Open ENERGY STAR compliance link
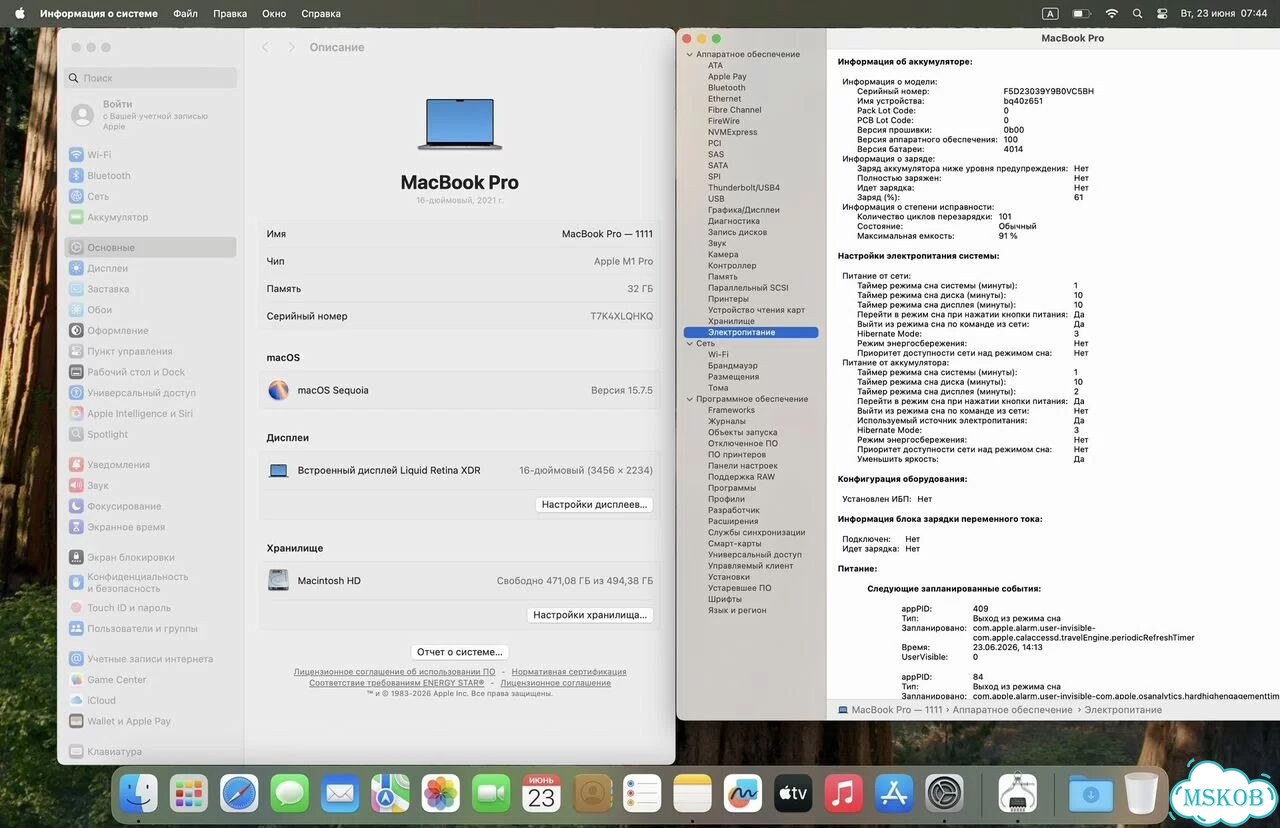The image size is (1280, 828). tap(396, 683)
